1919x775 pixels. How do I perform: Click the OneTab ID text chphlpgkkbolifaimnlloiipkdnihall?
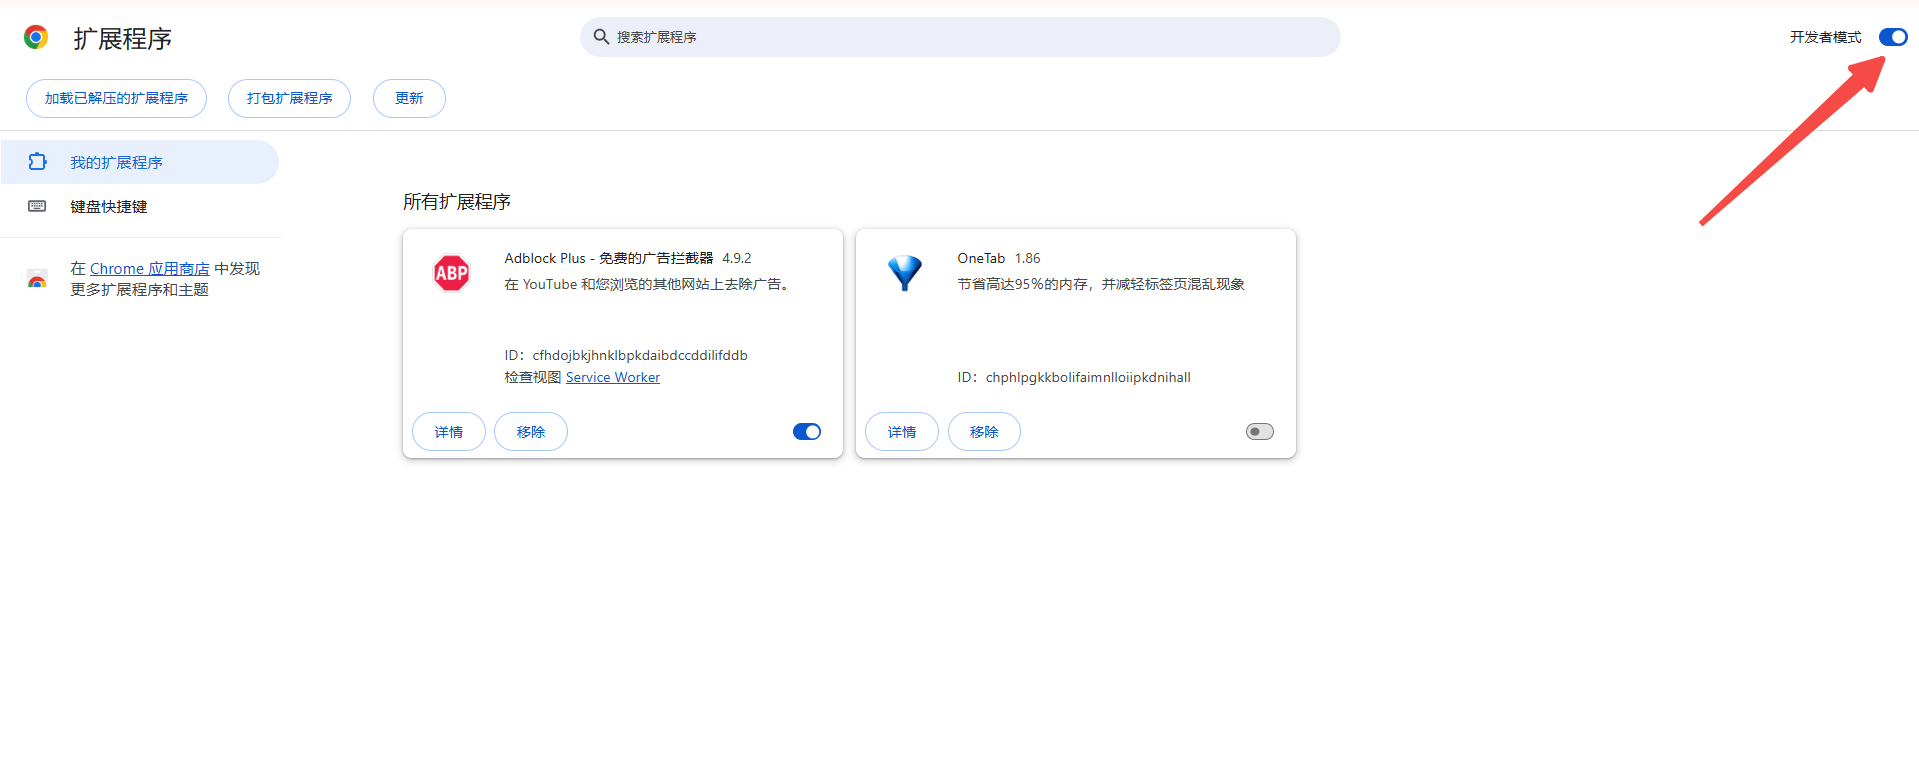(x=1088, y=377)
